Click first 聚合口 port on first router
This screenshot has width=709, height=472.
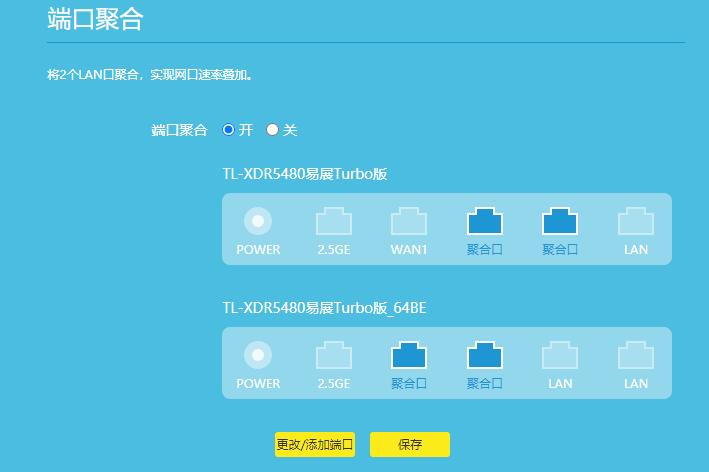coord(485,221)
